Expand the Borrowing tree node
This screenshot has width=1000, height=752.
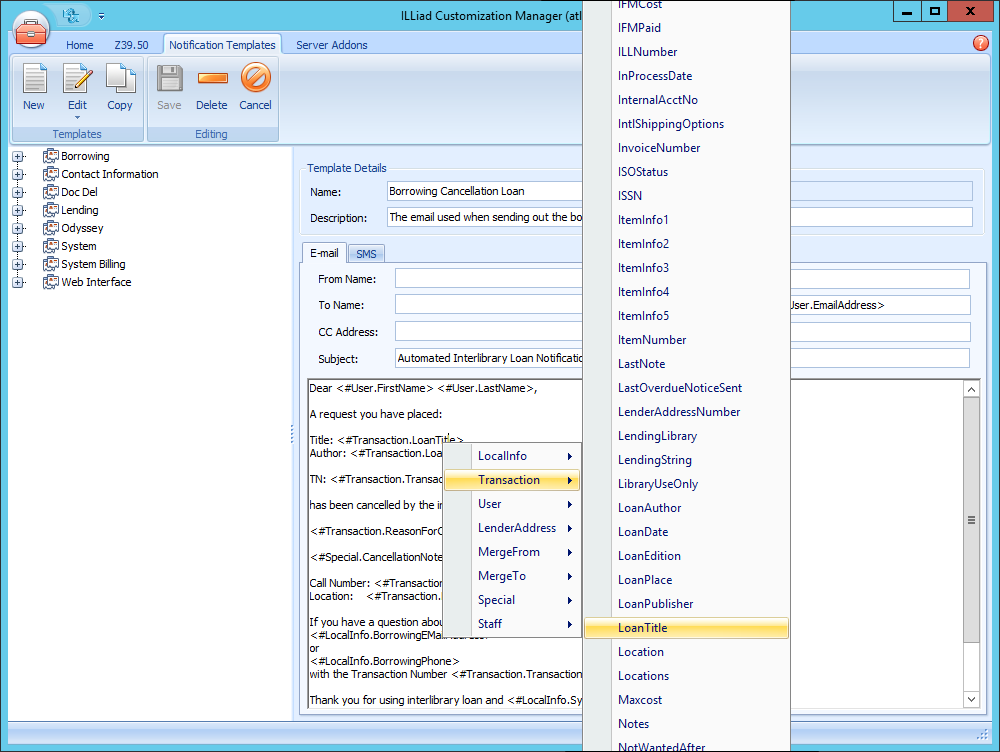[x=18, y=155]
